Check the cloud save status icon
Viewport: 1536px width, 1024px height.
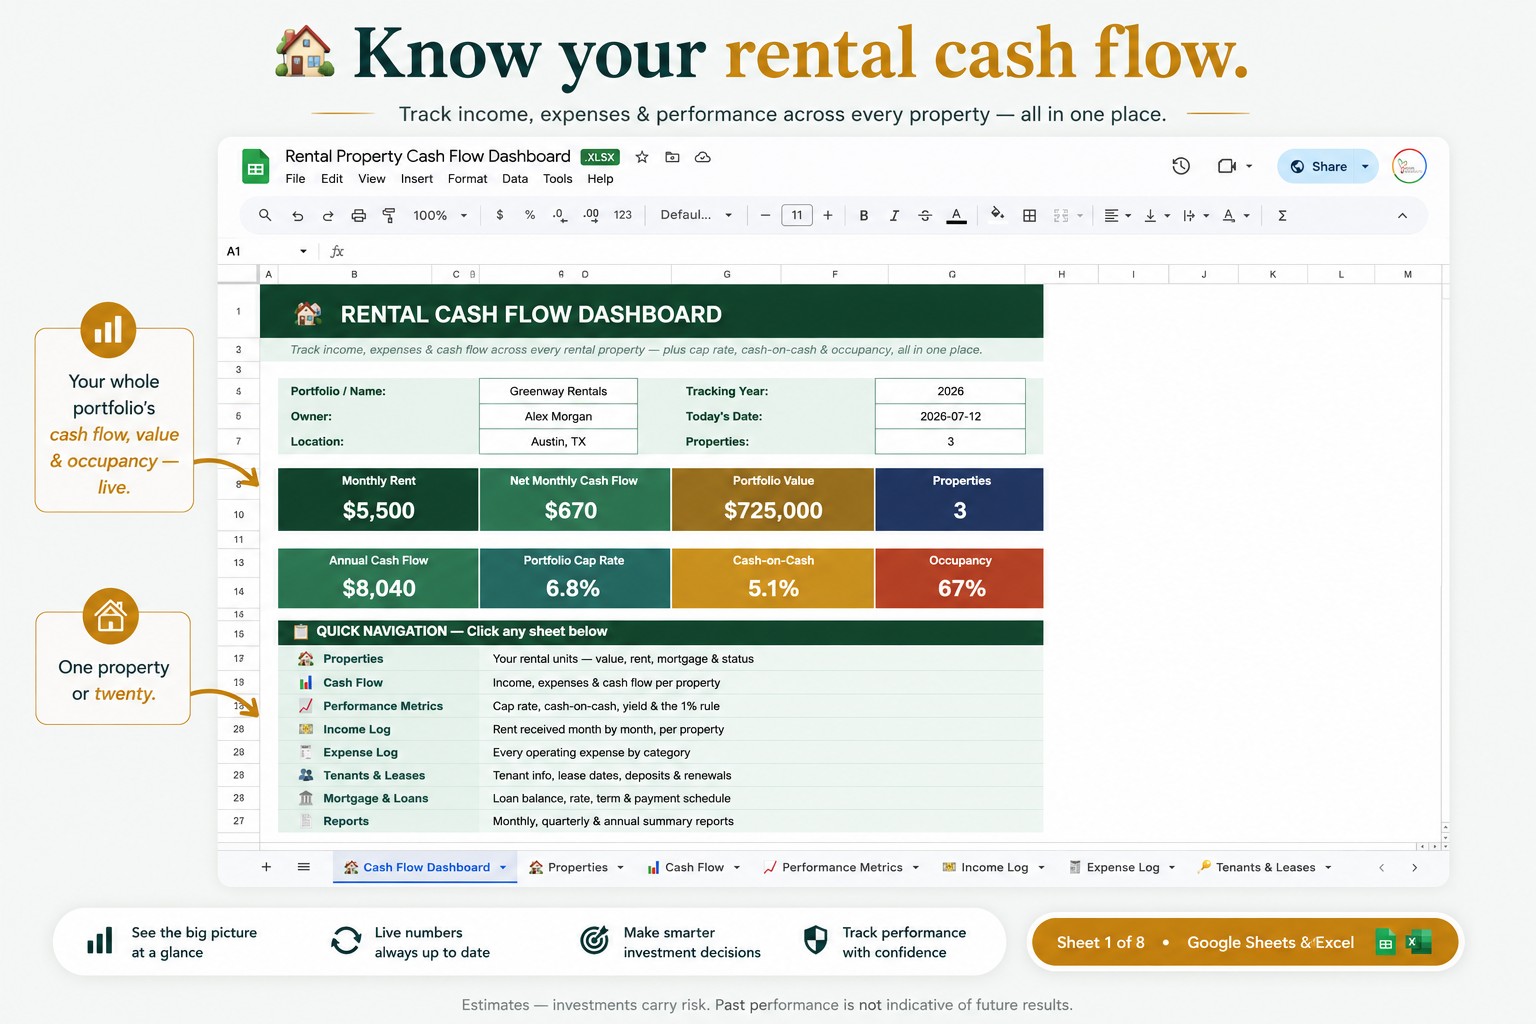[x=703, y=157]
